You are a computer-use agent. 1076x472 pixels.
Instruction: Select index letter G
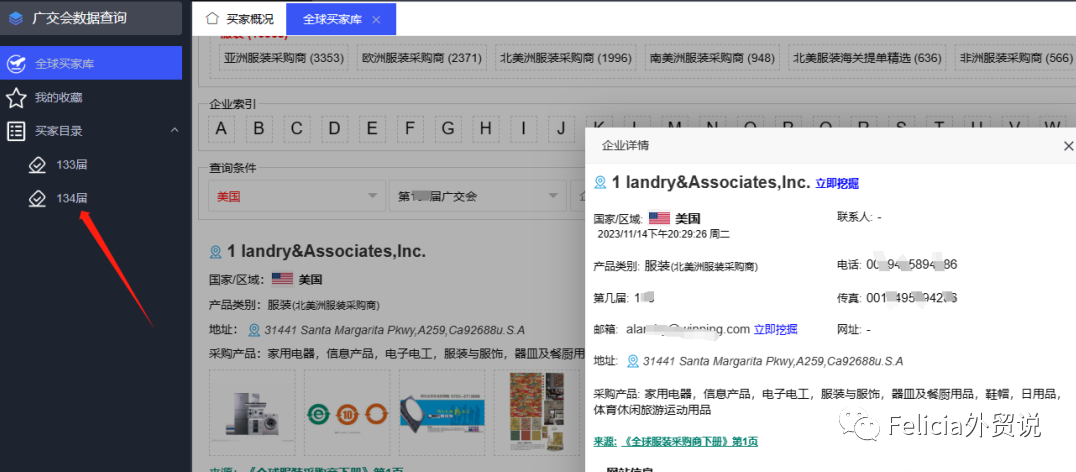pyautogui.click(x=448, y=128)
